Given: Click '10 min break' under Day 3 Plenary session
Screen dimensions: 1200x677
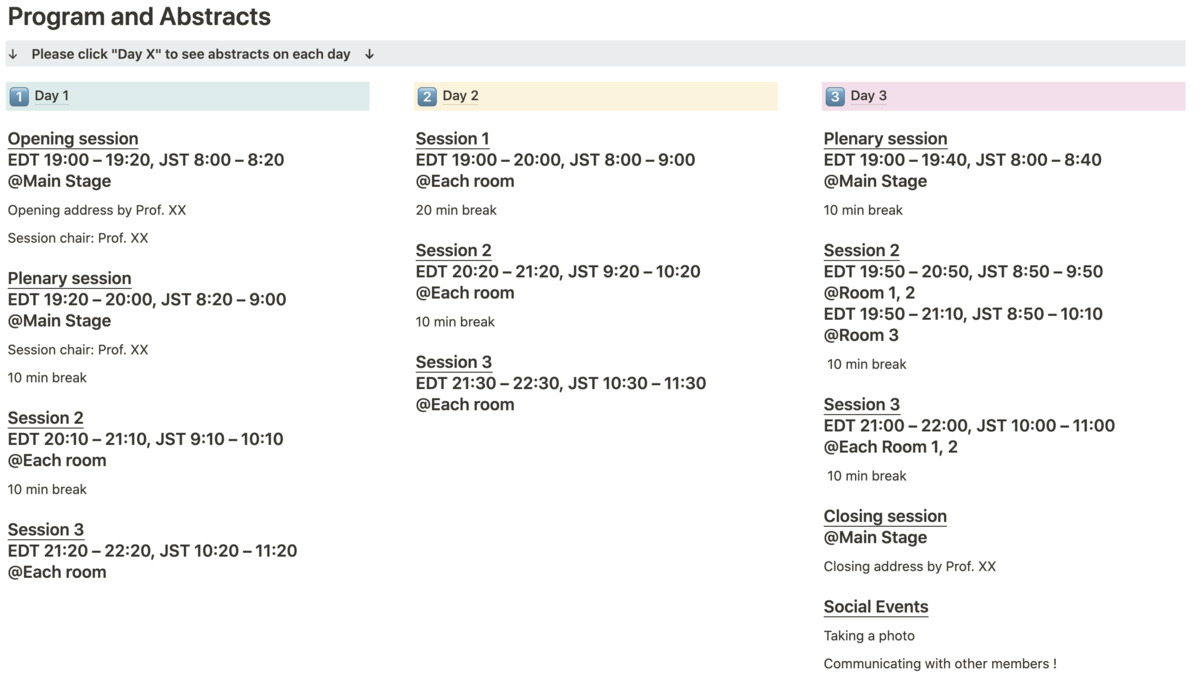Looking at the screenshot, I should pyautogui.click(x=863, y=210).
